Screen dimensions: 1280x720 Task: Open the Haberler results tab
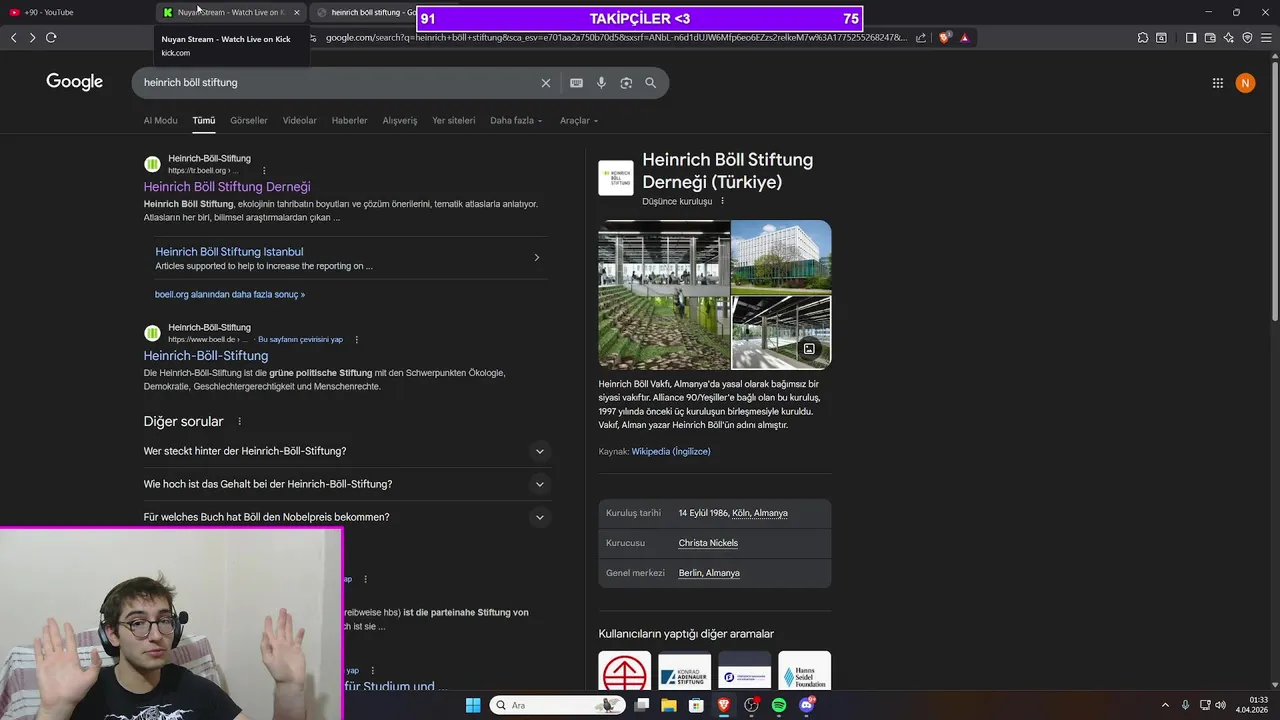(350, 121)
